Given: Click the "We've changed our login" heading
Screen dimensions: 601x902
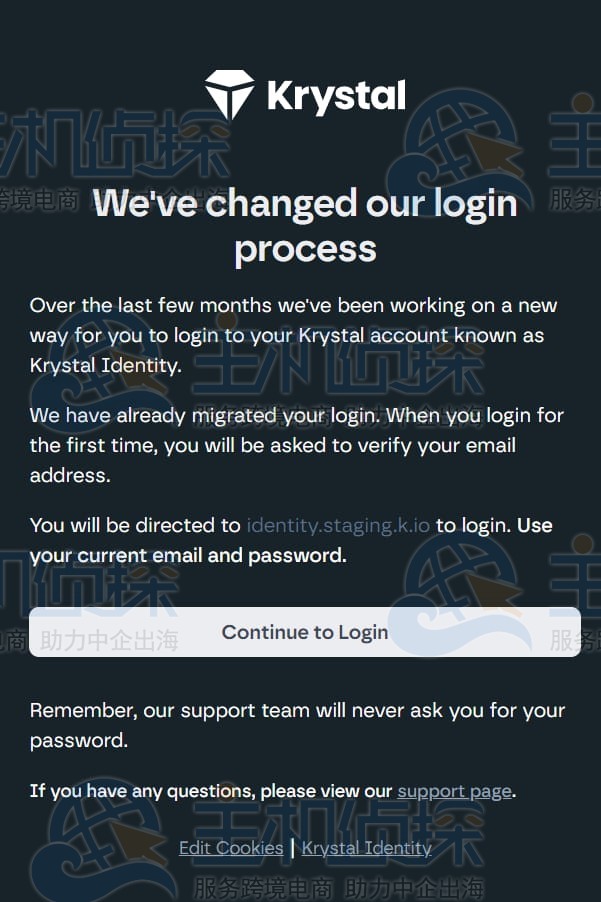Looking at the screenshot, I should (305, 204).
